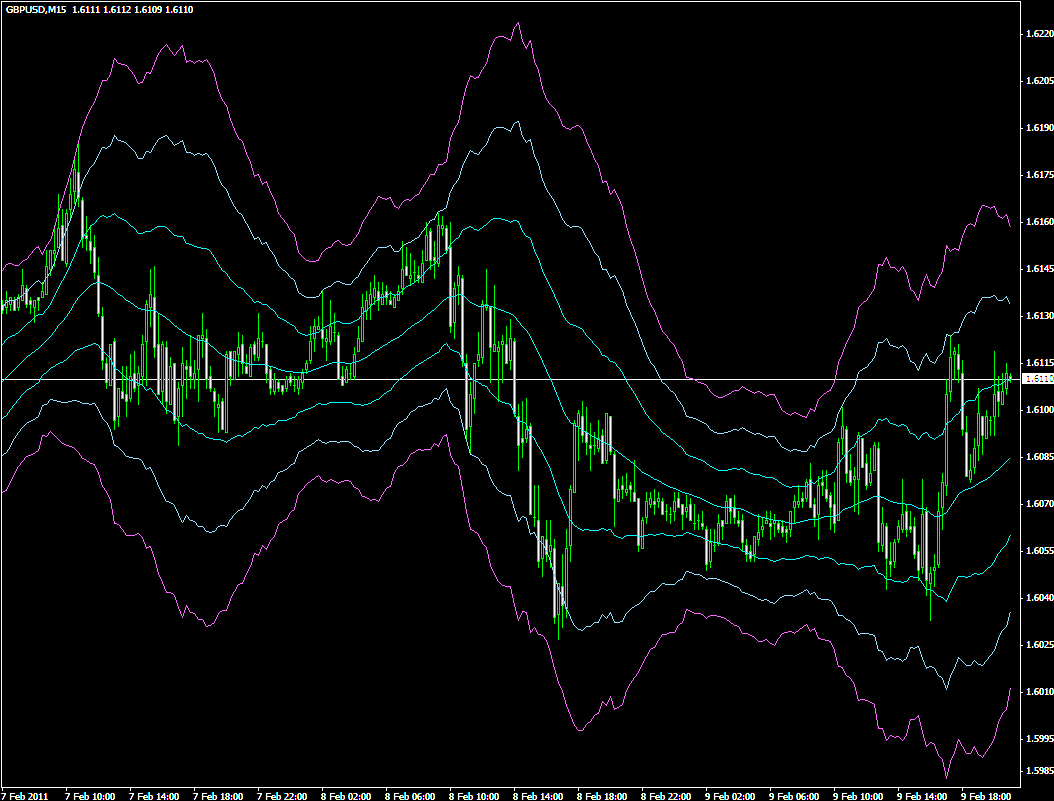Click the 1.6025 price scale label
The image size is (1054, 801).
pyautogui.click(x=1039, y=645)
